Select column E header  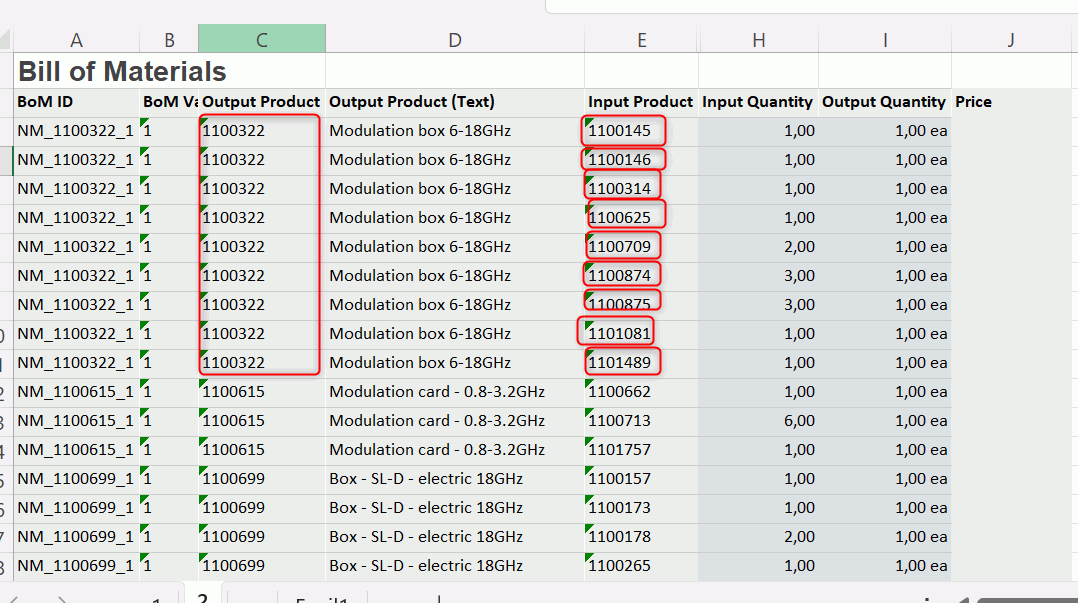point(641,40)
